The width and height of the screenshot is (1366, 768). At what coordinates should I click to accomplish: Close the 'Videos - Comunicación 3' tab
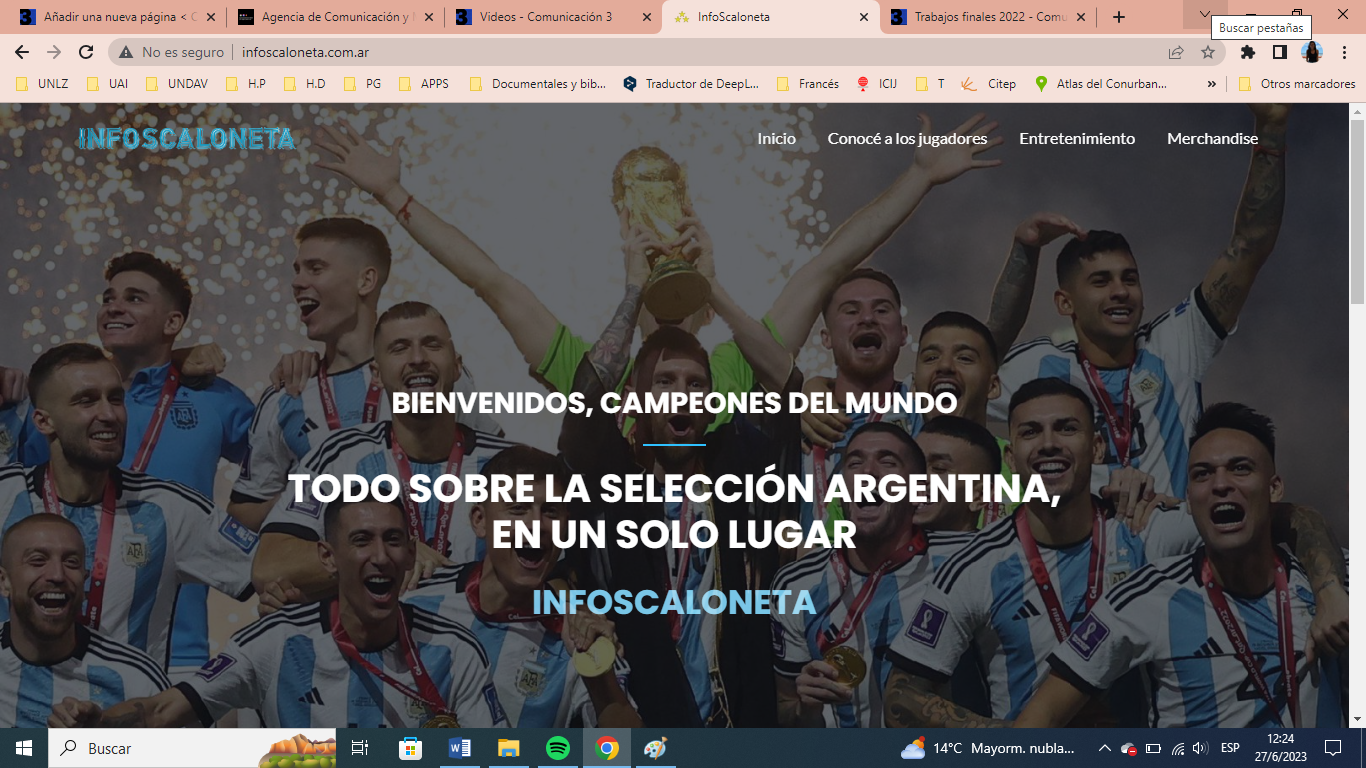click(646, 17)
